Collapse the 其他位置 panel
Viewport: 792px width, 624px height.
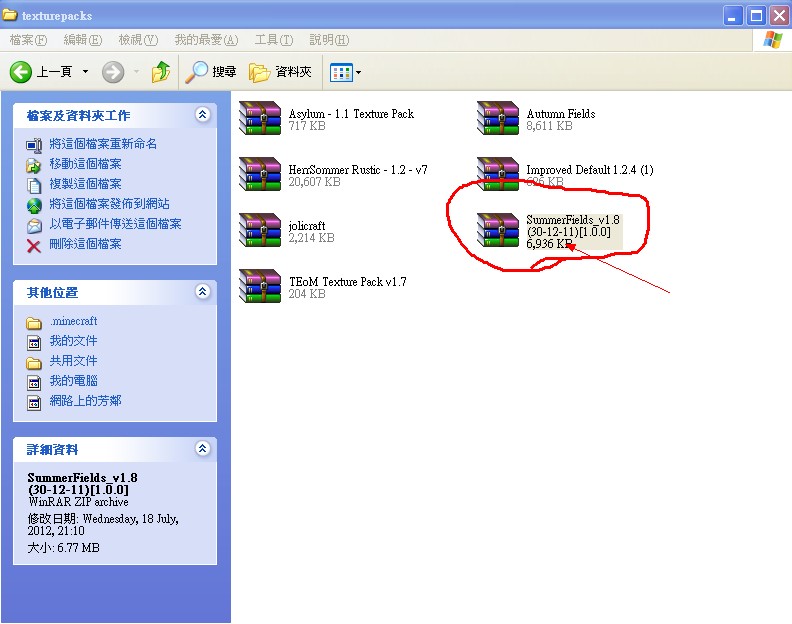point(203,292)
